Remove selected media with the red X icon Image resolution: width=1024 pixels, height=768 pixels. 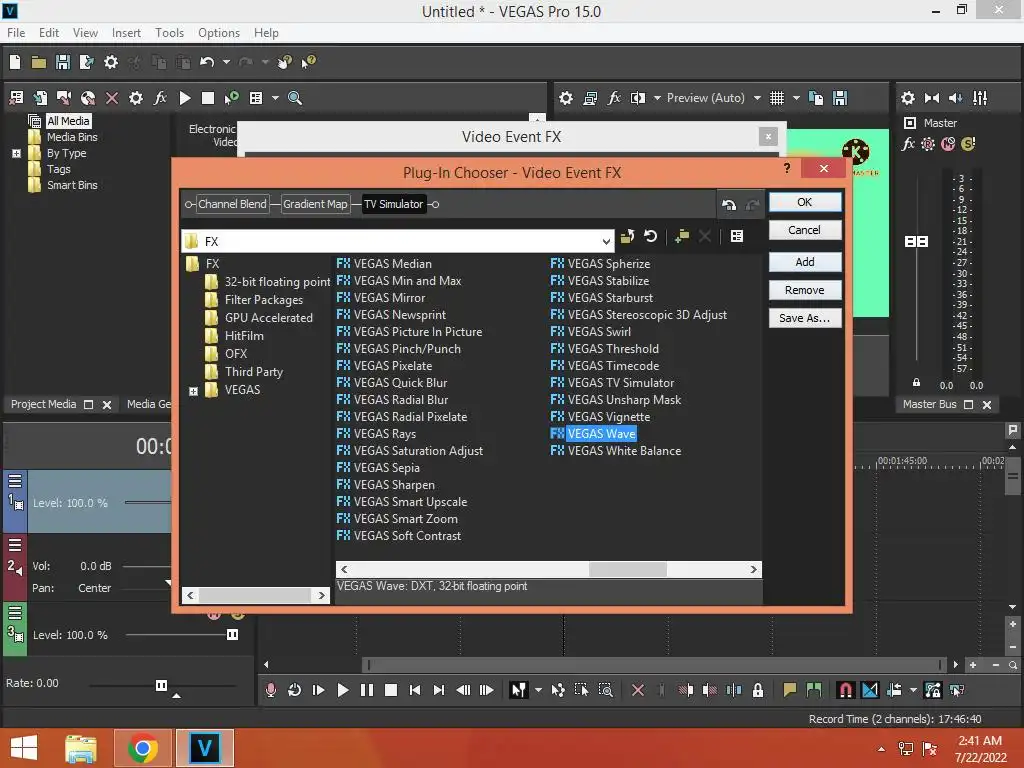(x=112, y=98)
